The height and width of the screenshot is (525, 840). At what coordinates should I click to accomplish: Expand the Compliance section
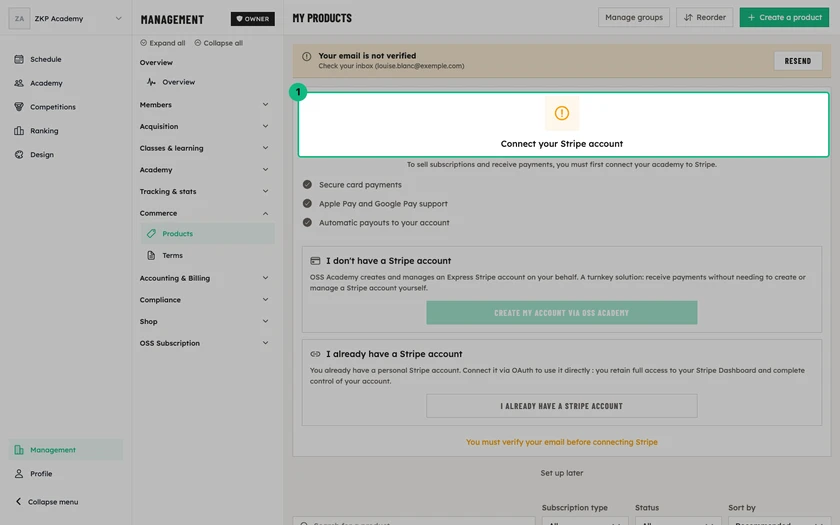[x=265, y=300]
